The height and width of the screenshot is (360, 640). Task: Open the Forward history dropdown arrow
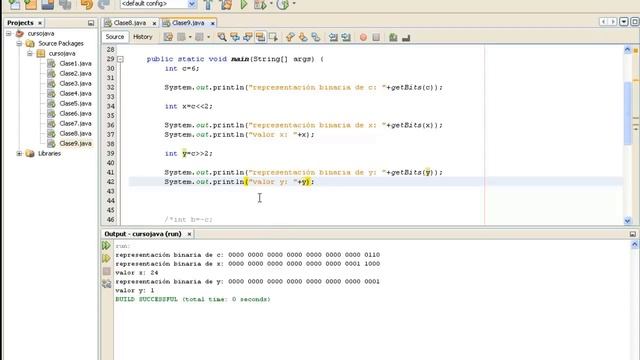pyautogui.click(x=208, y=37)
